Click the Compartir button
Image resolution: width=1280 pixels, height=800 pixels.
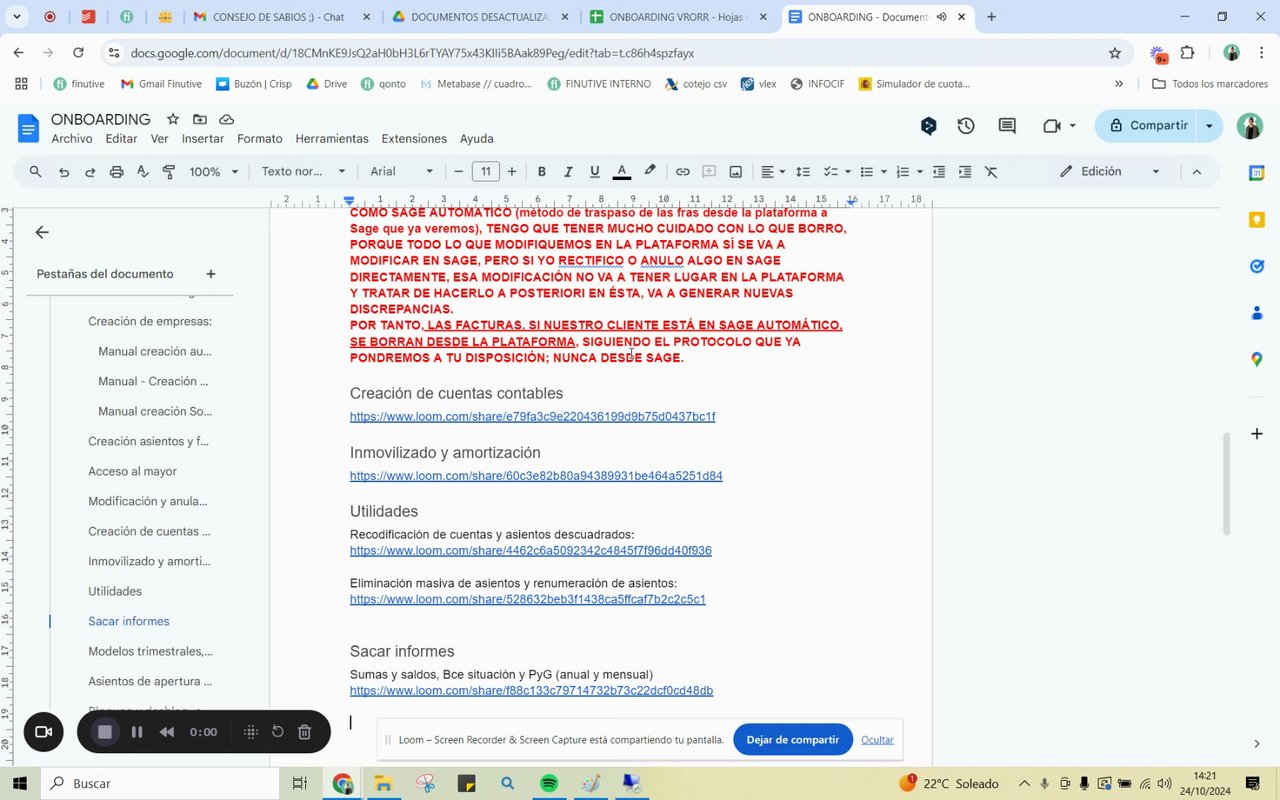tap(1148, 126)
